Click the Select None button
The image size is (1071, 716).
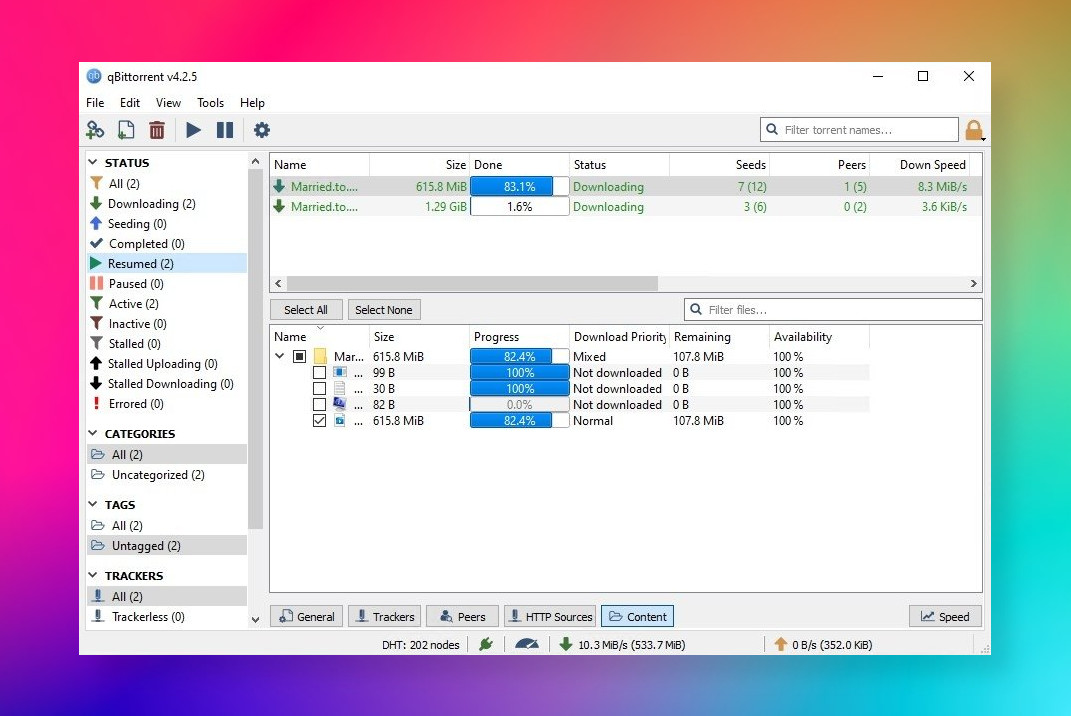coord(384,309)
